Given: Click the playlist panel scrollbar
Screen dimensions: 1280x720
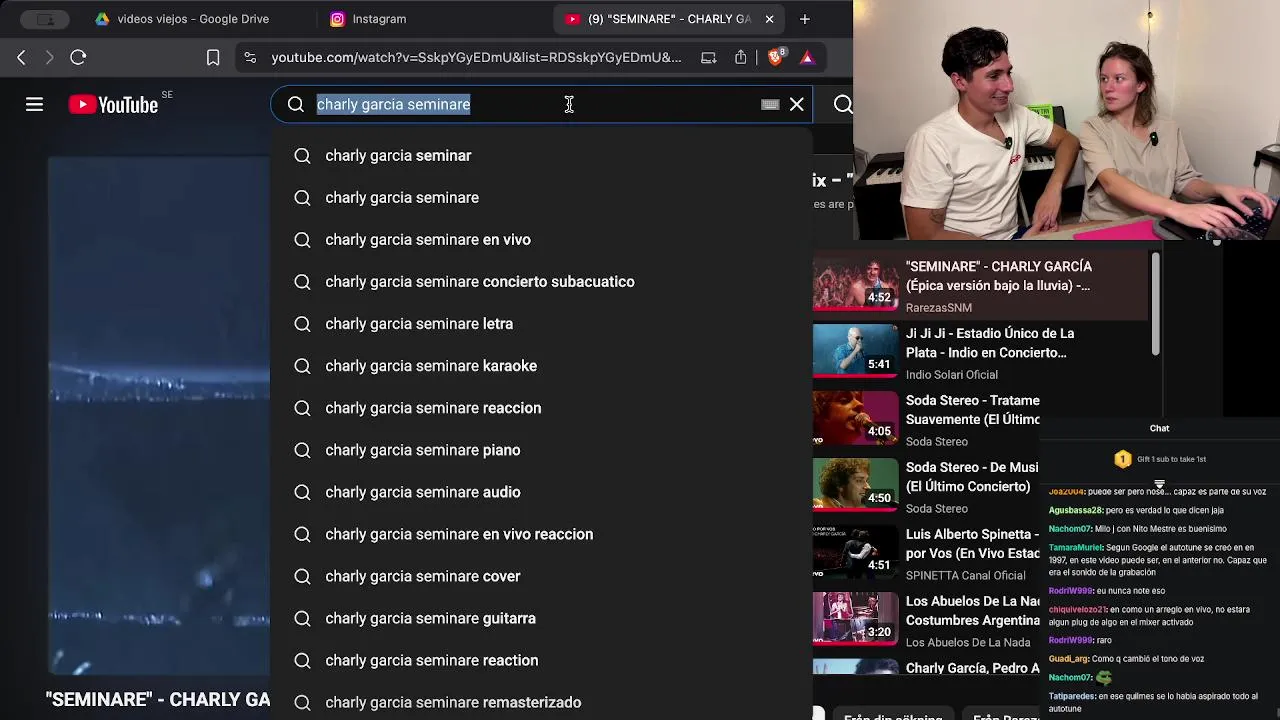Looking at the screenshot, I should click(1155, 303).
